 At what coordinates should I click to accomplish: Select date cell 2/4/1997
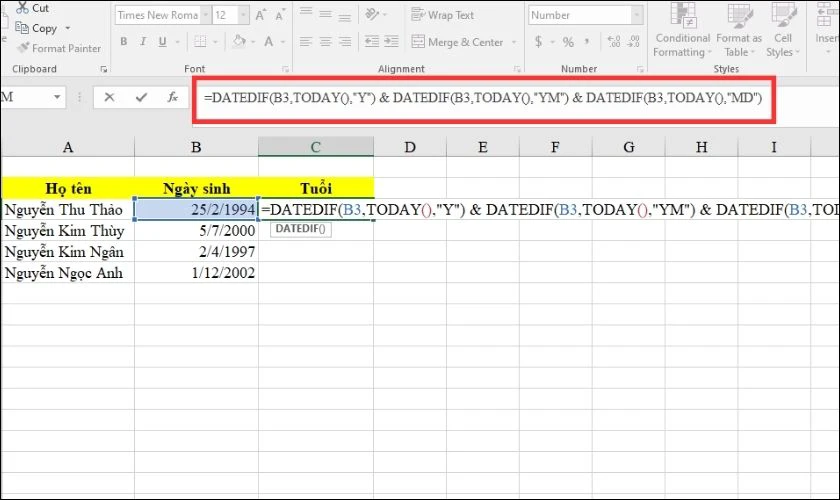coord(196,252)
